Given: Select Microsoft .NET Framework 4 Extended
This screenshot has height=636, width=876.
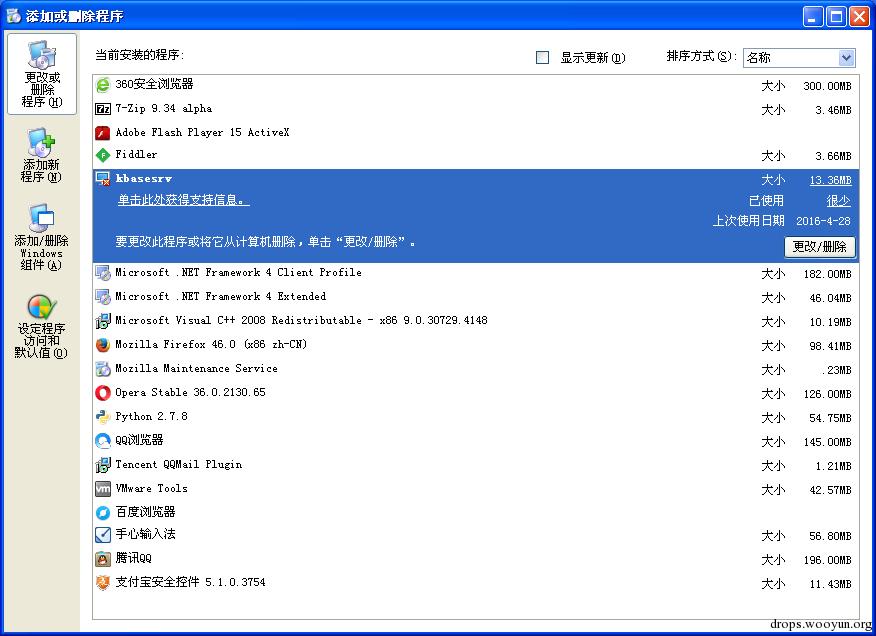Looking at the screenshot, I should (221, 296).
